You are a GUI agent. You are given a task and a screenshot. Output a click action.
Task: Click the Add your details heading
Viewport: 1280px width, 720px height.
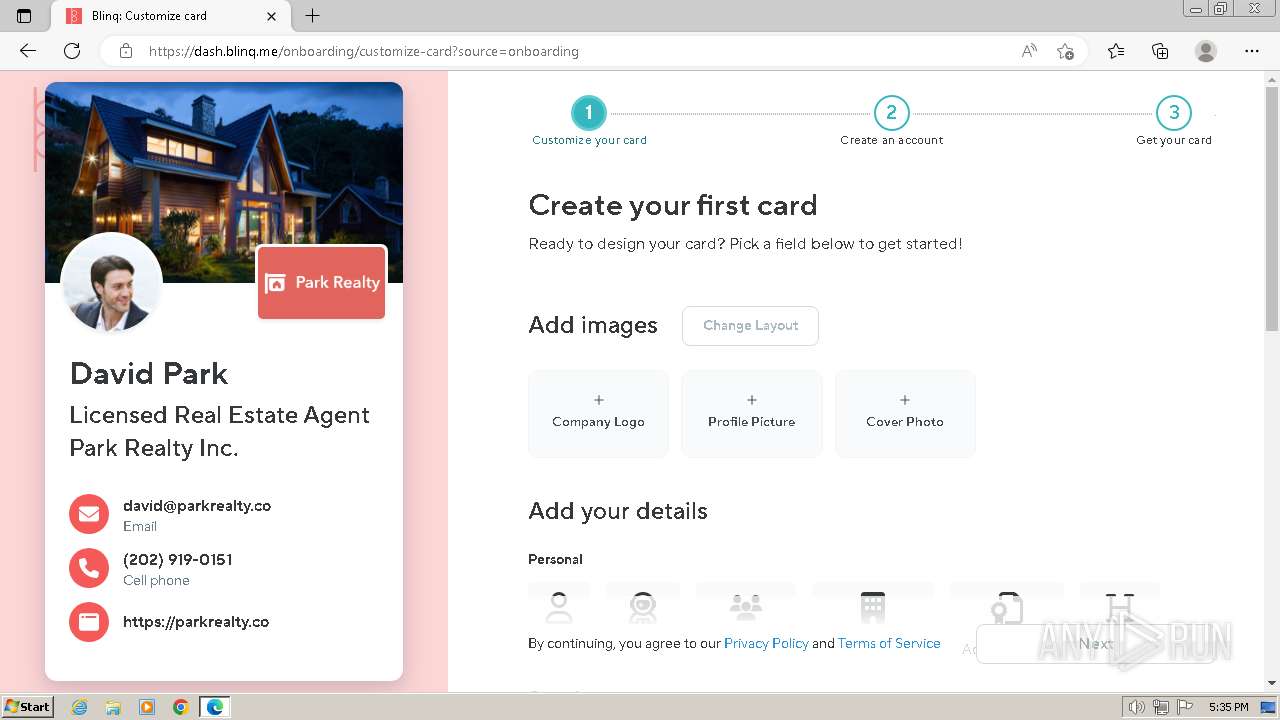pos(618,511)
